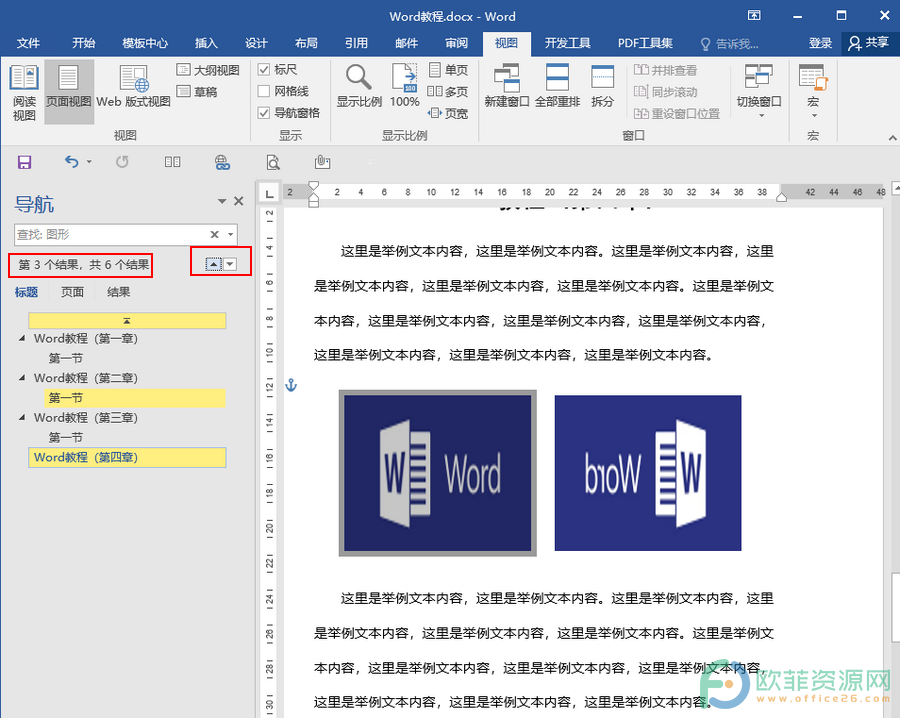900x718 pixels.
Task: Open Outline view
Action: pyautogui.click(x=208, y=70)
